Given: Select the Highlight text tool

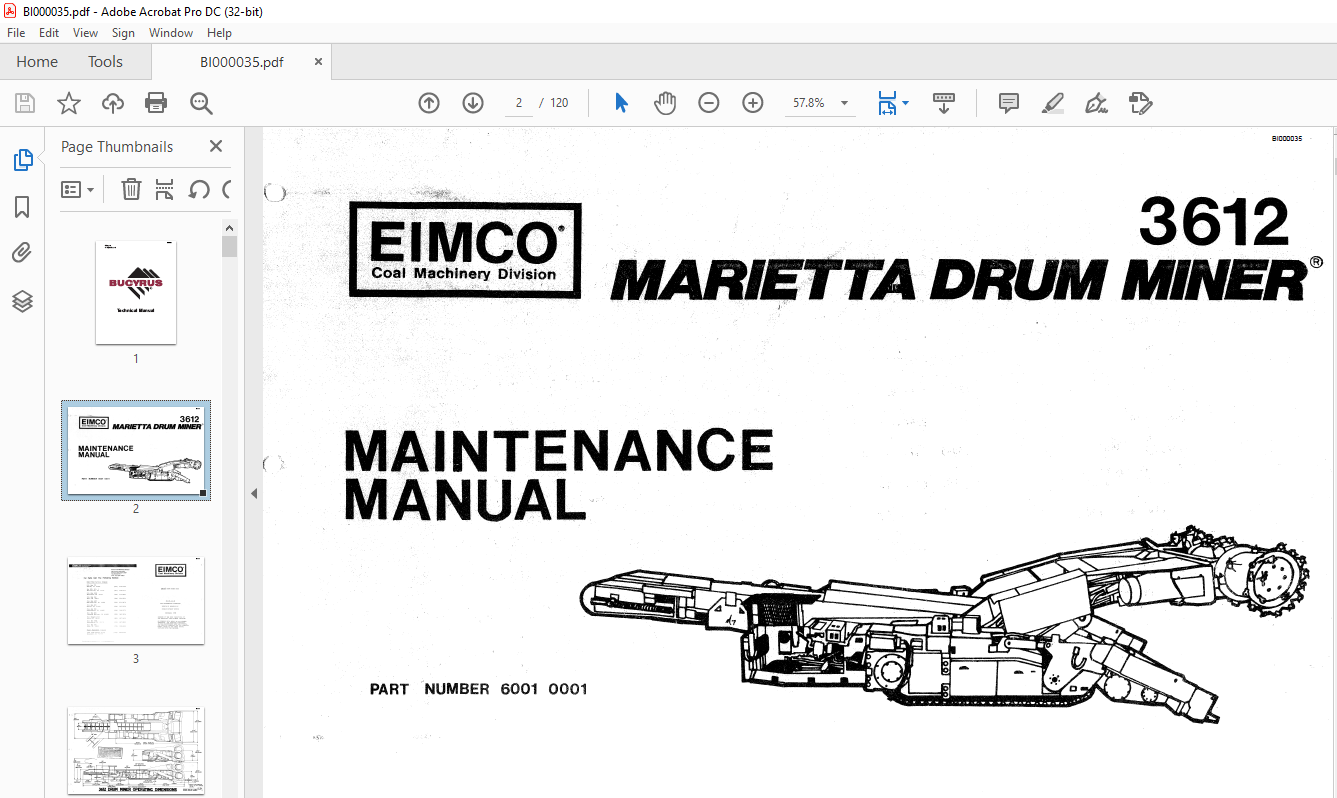Looking at the screenshot, I should [x=1053, y=103].
